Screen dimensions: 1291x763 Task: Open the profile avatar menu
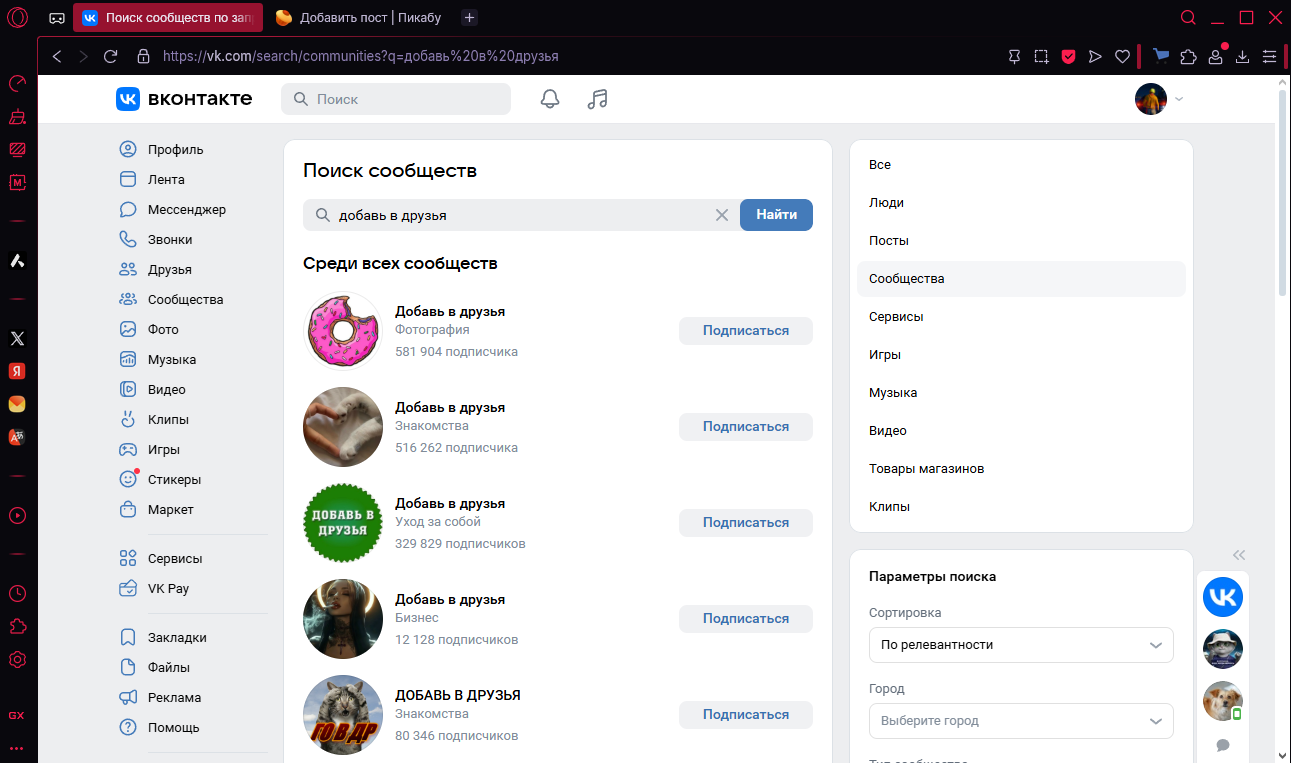pos(1158,99)
